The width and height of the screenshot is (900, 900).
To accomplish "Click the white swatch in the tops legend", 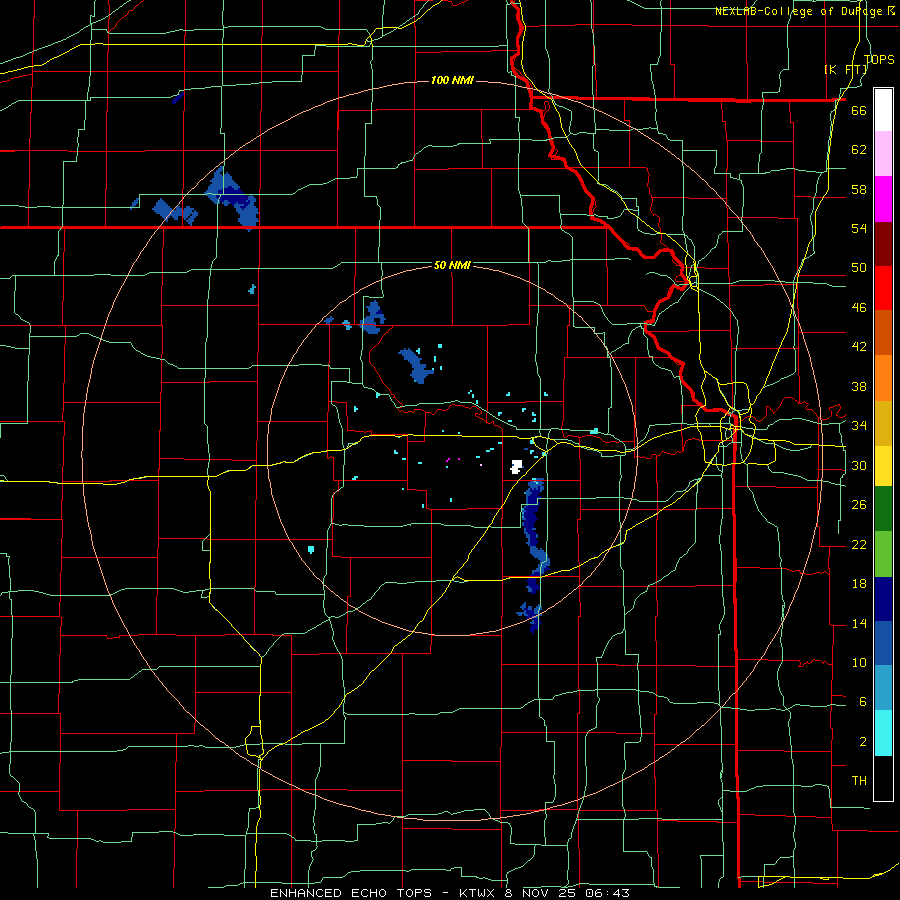I will pos(883,110).
